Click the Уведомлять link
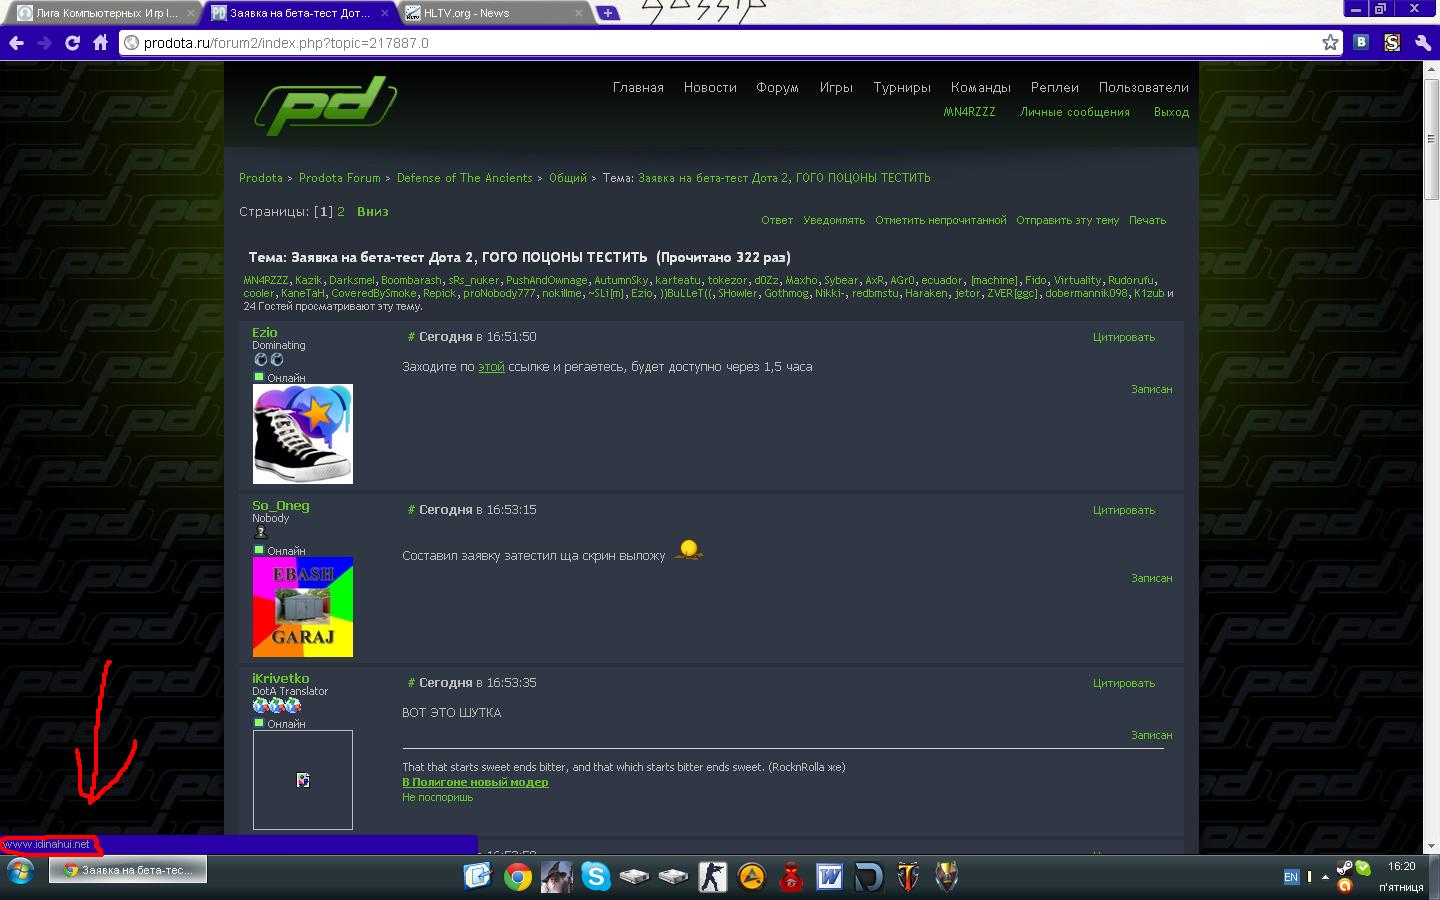 pyautogui.click(x=834, y=220)
